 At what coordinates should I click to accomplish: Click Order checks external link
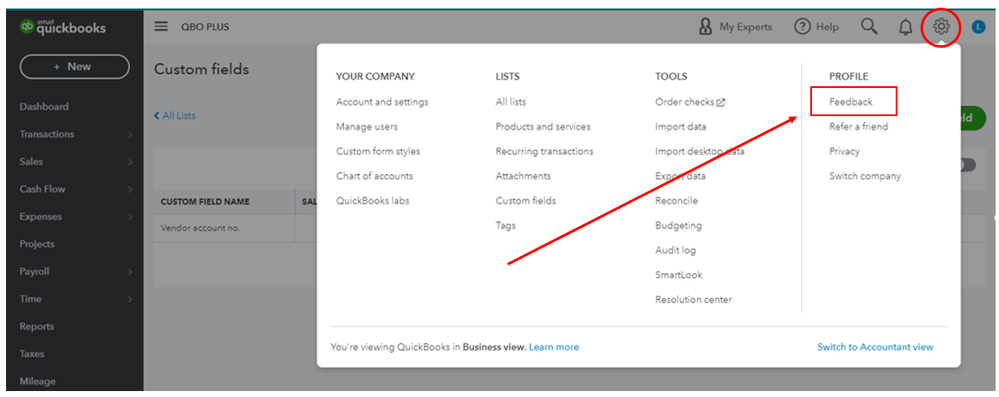(690, 102)
